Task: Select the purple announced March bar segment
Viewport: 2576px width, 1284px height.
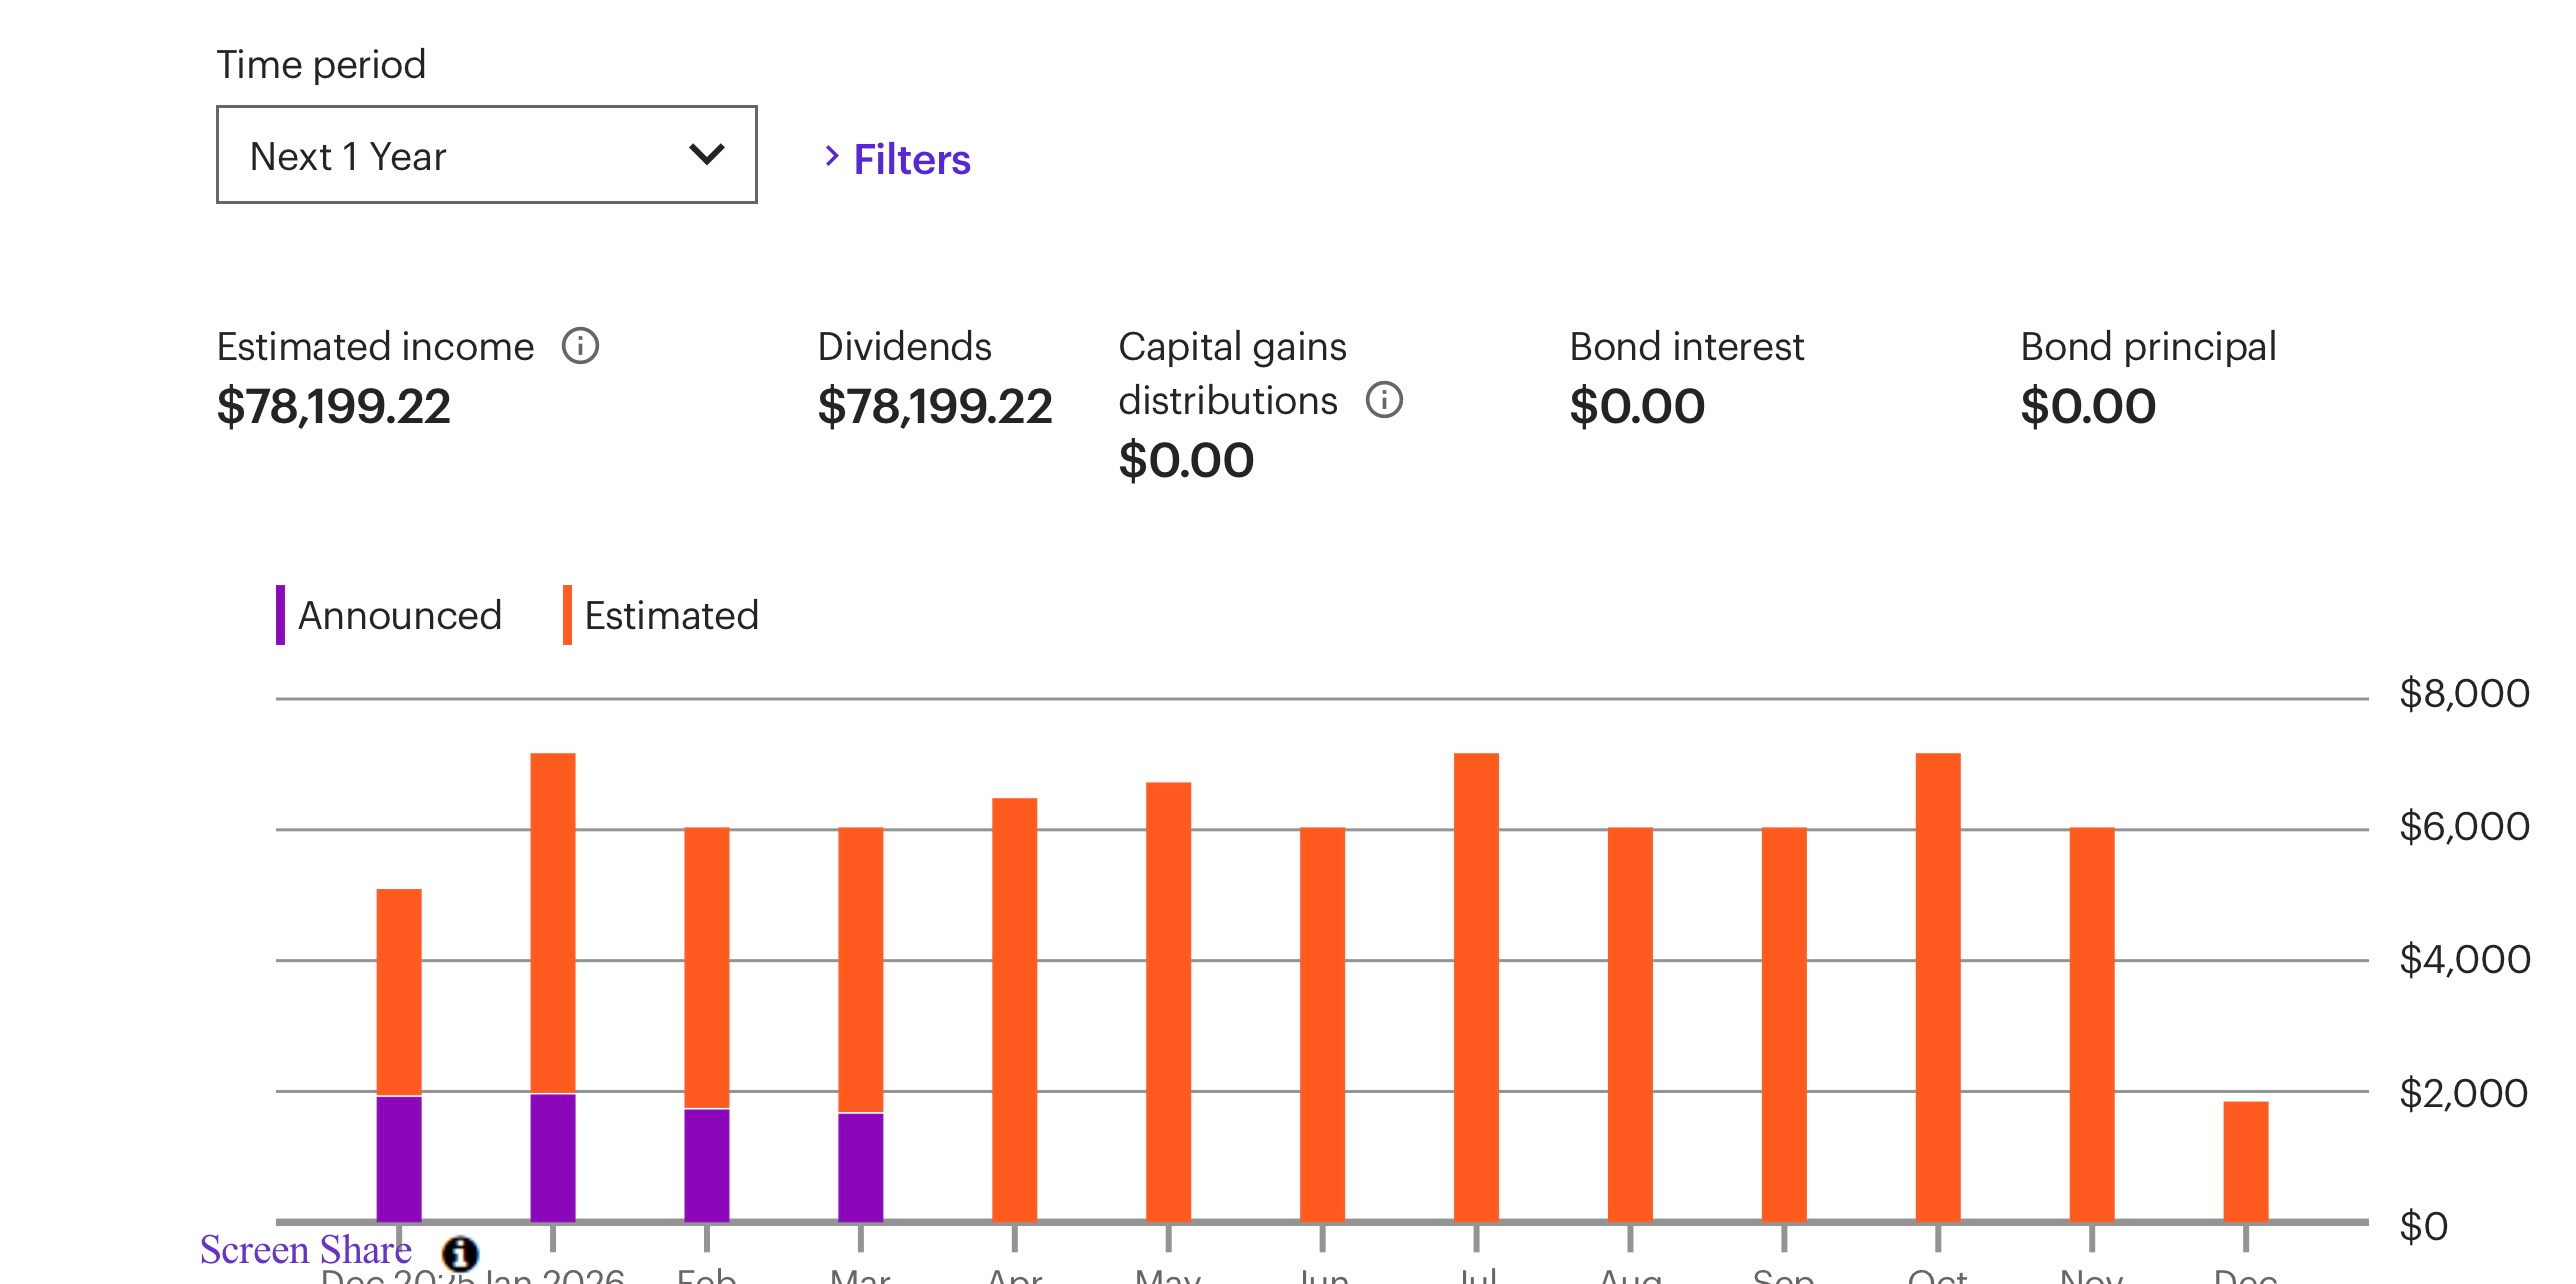Action: [x=861, y=1167]
